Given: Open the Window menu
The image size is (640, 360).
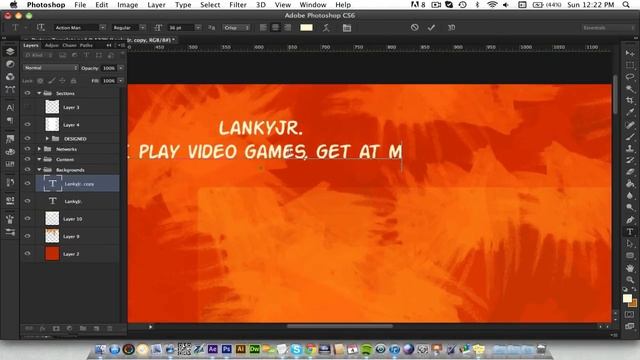Looking at the screenshot, I should [313, 5].
